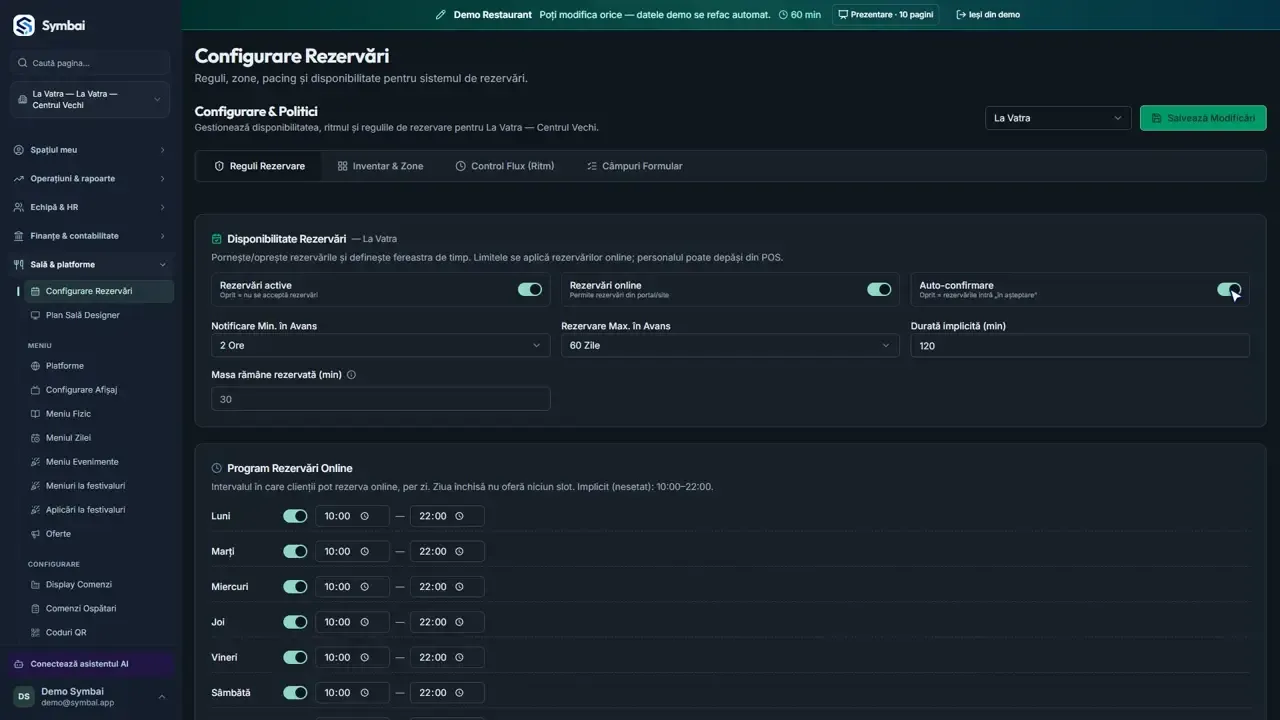Click Conectează asistentul AI button
This screenshot has width=1280, height=720.
coord(90,664)
